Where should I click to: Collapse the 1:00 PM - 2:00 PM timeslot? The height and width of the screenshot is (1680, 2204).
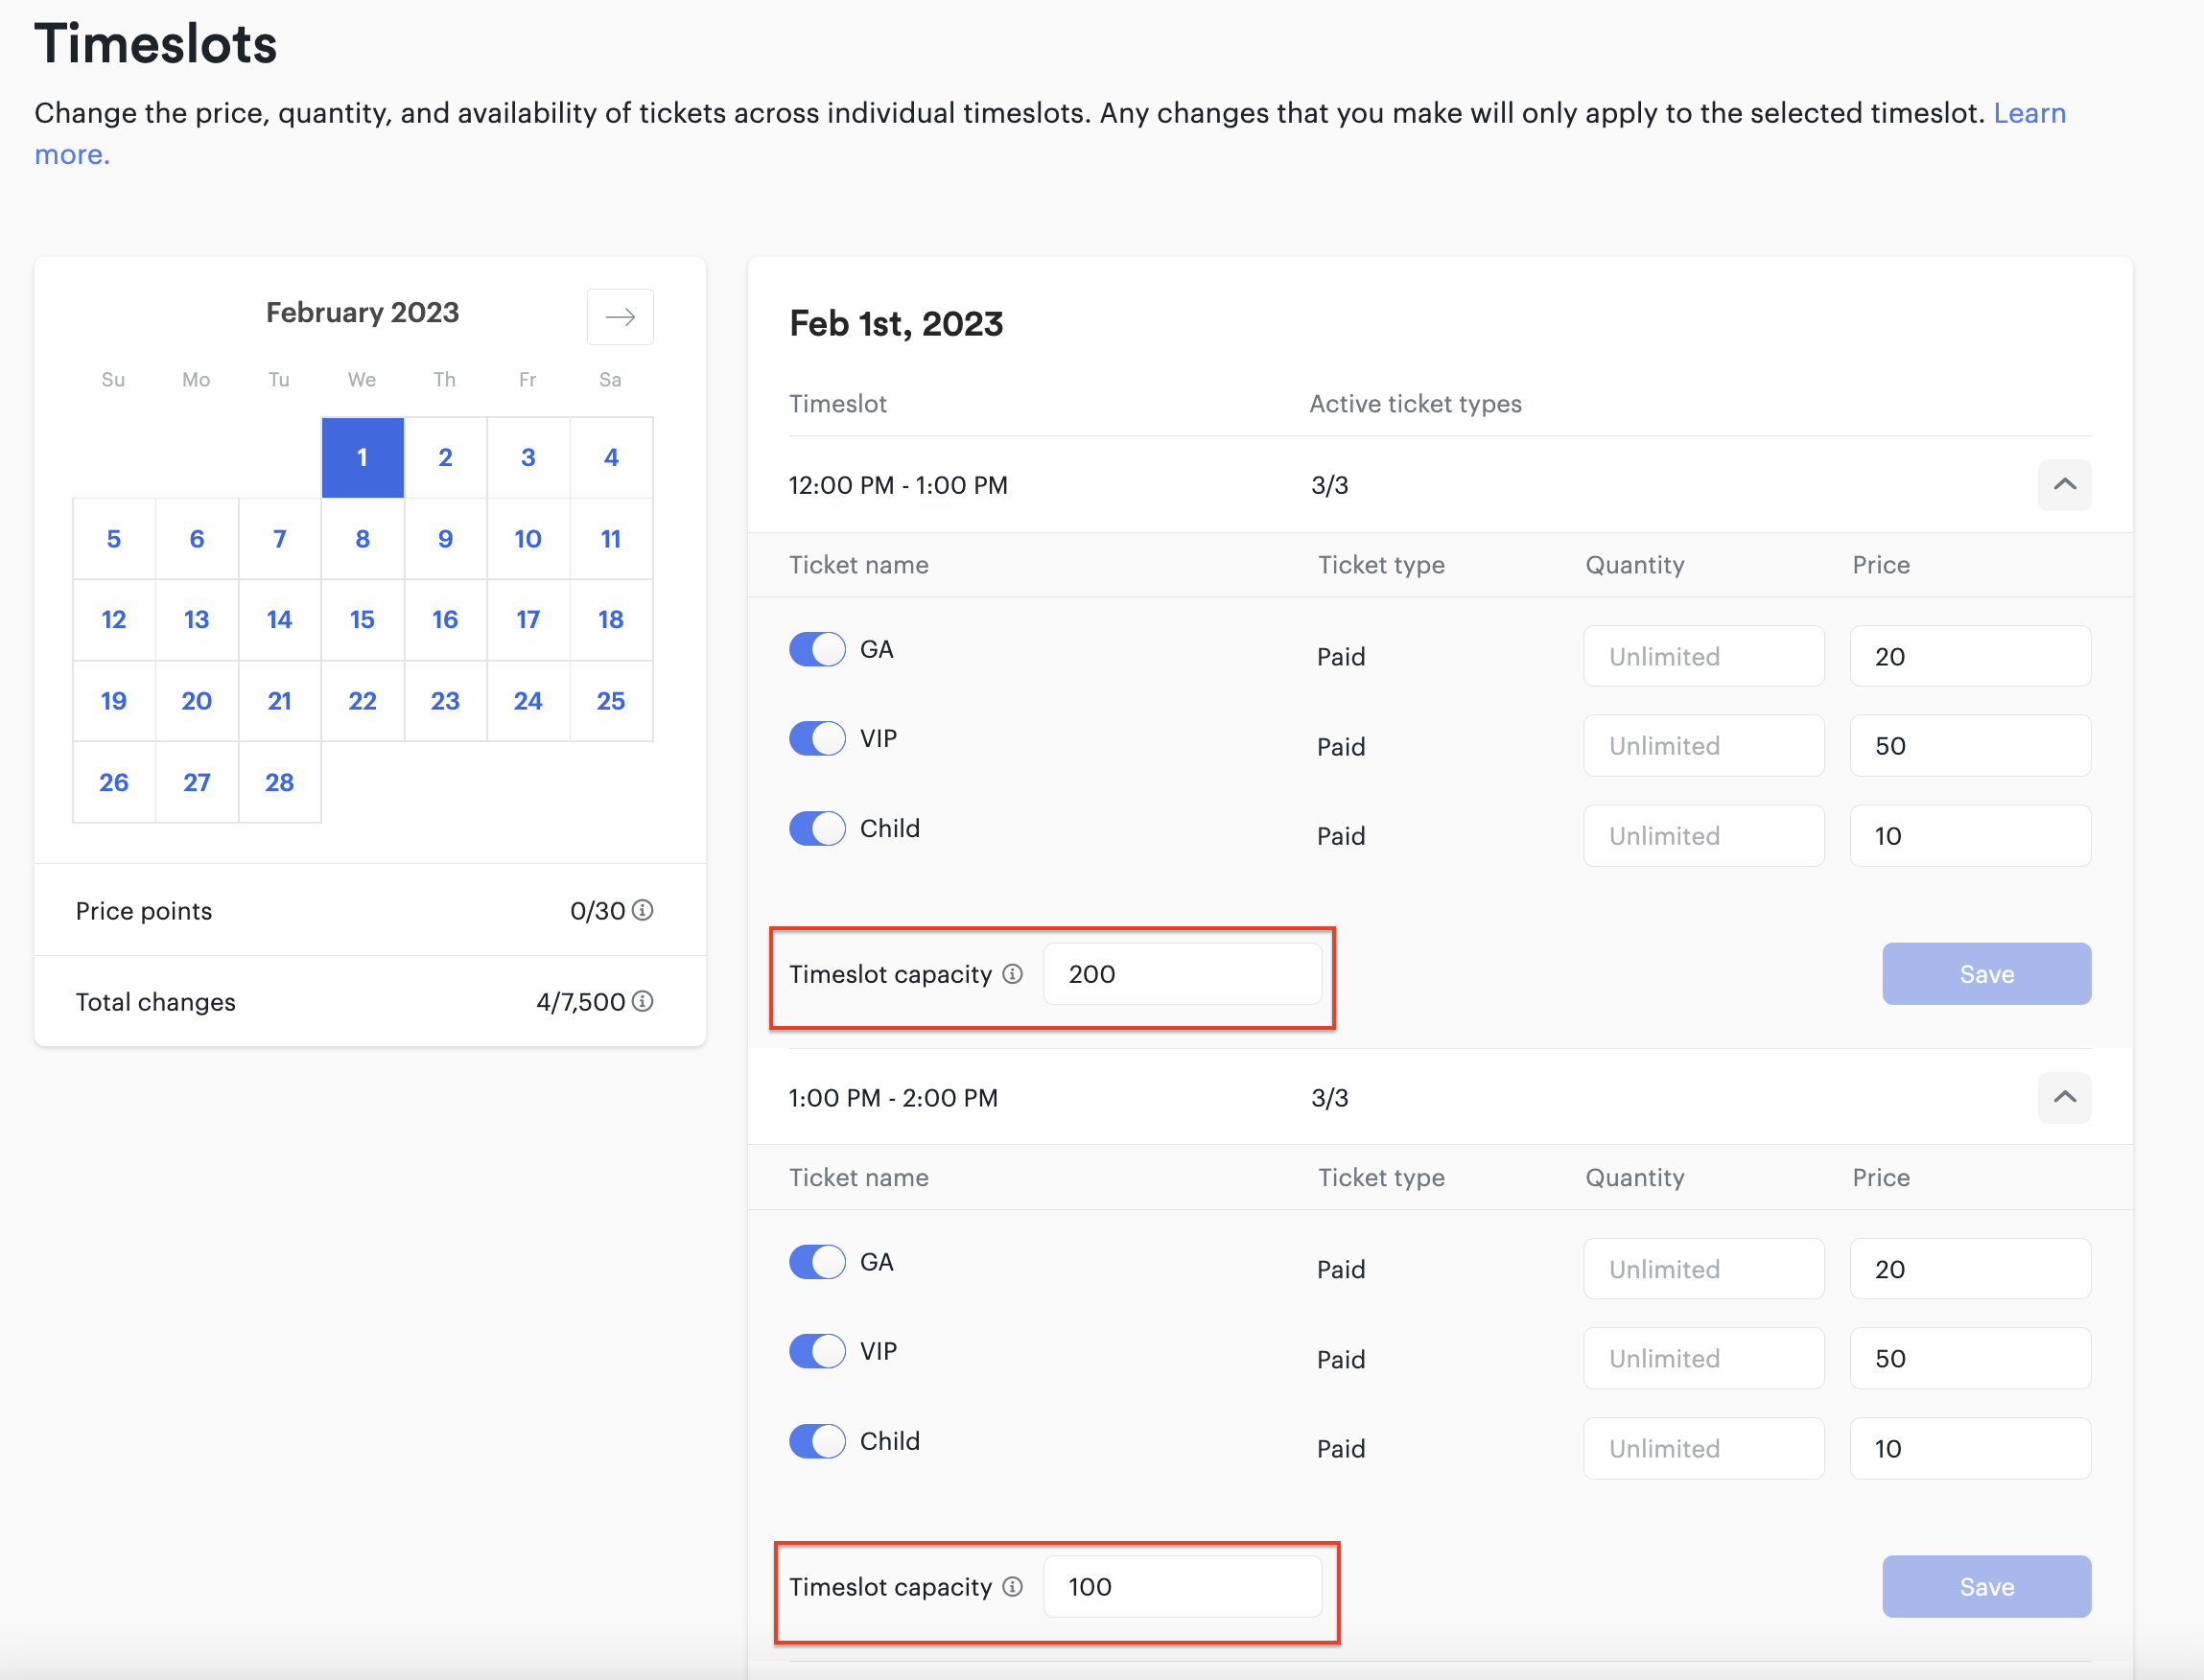pos(2064,1097)
